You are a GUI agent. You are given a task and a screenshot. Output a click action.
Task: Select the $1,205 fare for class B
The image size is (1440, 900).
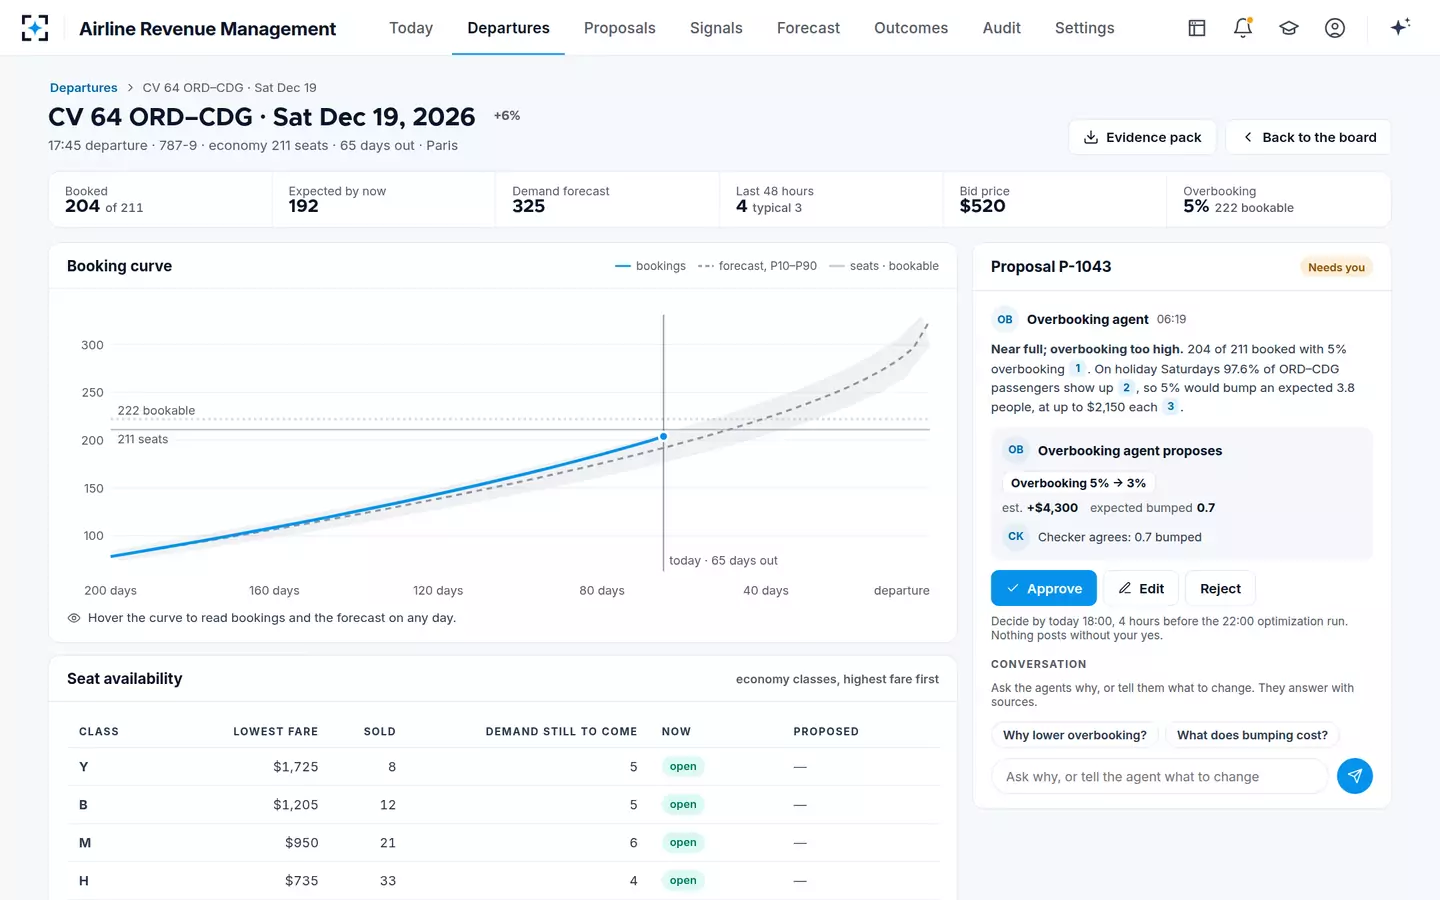coord(296,805)
